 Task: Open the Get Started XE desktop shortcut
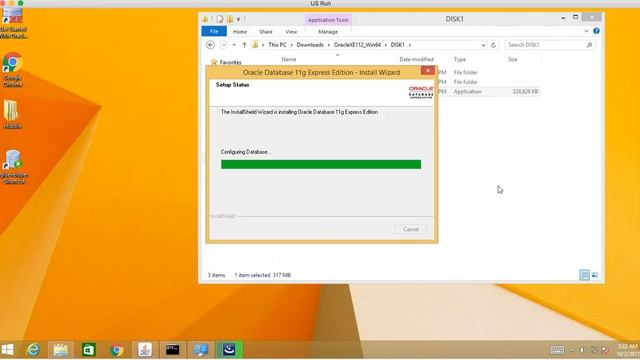coord(13,23)
